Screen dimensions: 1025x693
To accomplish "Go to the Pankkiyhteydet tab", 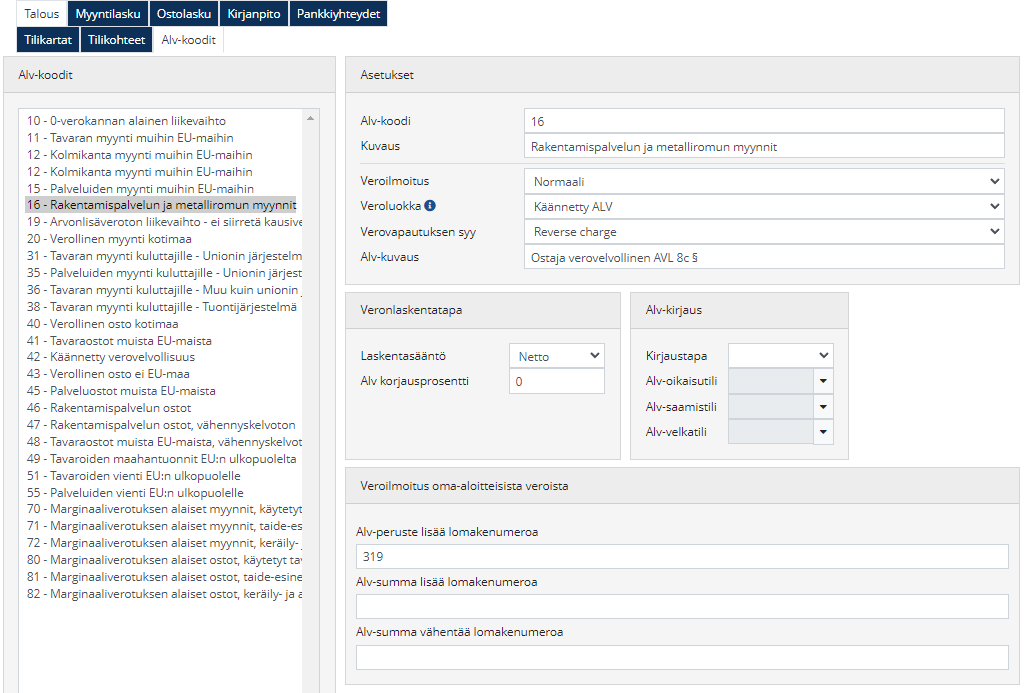I will [x=339, y=14].
